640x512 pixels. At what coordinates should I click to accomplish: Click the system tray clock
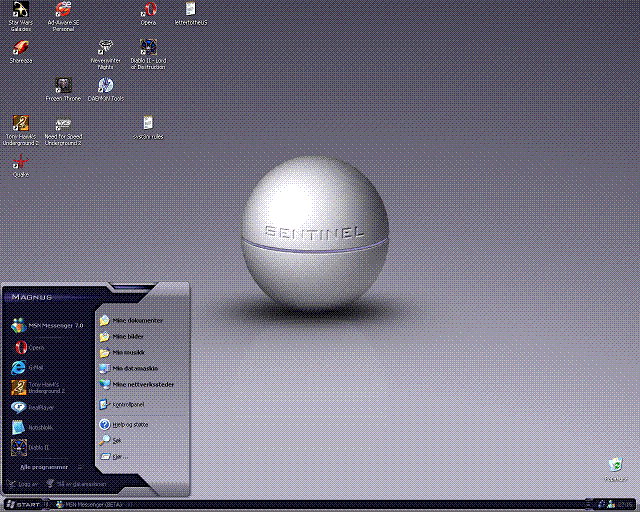pyautogui.click(x=625, y=505)
